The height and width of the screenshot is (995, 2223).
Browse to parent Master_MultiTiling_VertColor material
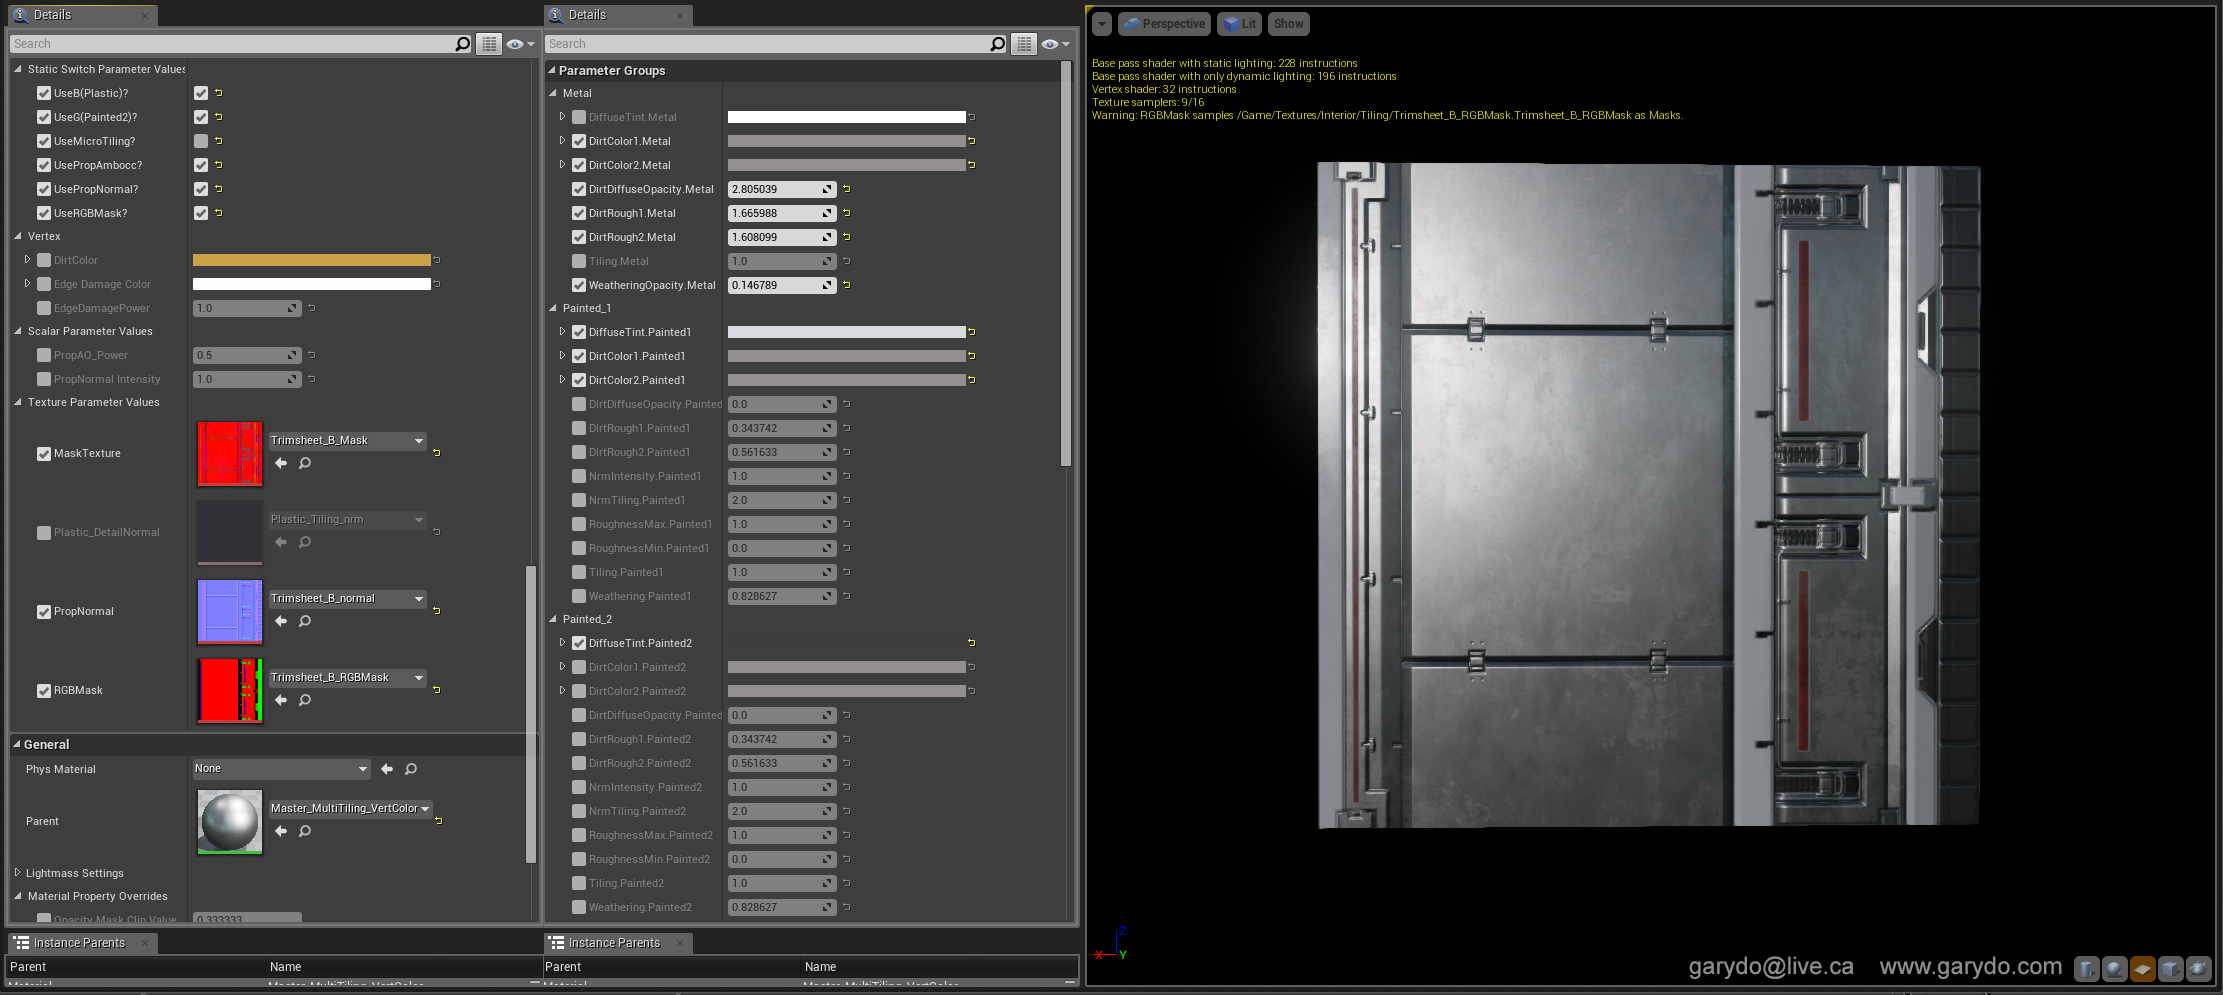pyautogui.click(x=305, y=831)
